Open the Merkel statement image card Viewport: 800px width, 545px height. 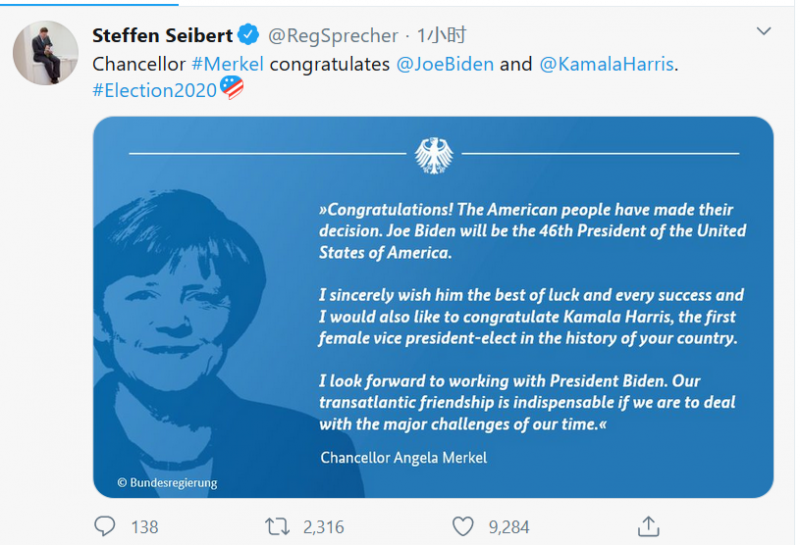point(433,307)
